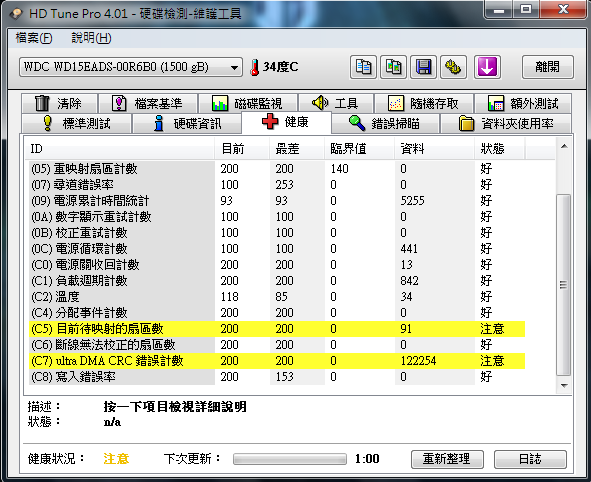Click the next update progress bar
Screen dimensions: 591x482
[x=289, y=459]
